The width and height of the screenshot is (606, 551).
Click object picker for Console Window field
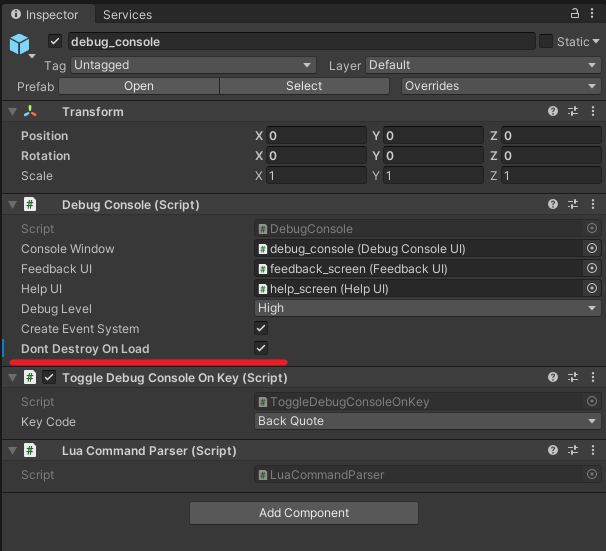tap(592, 248)
